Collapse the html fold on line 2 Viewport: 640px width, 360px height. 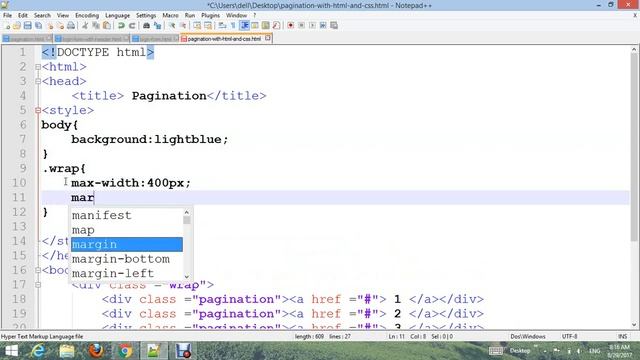tap(38, 67)
